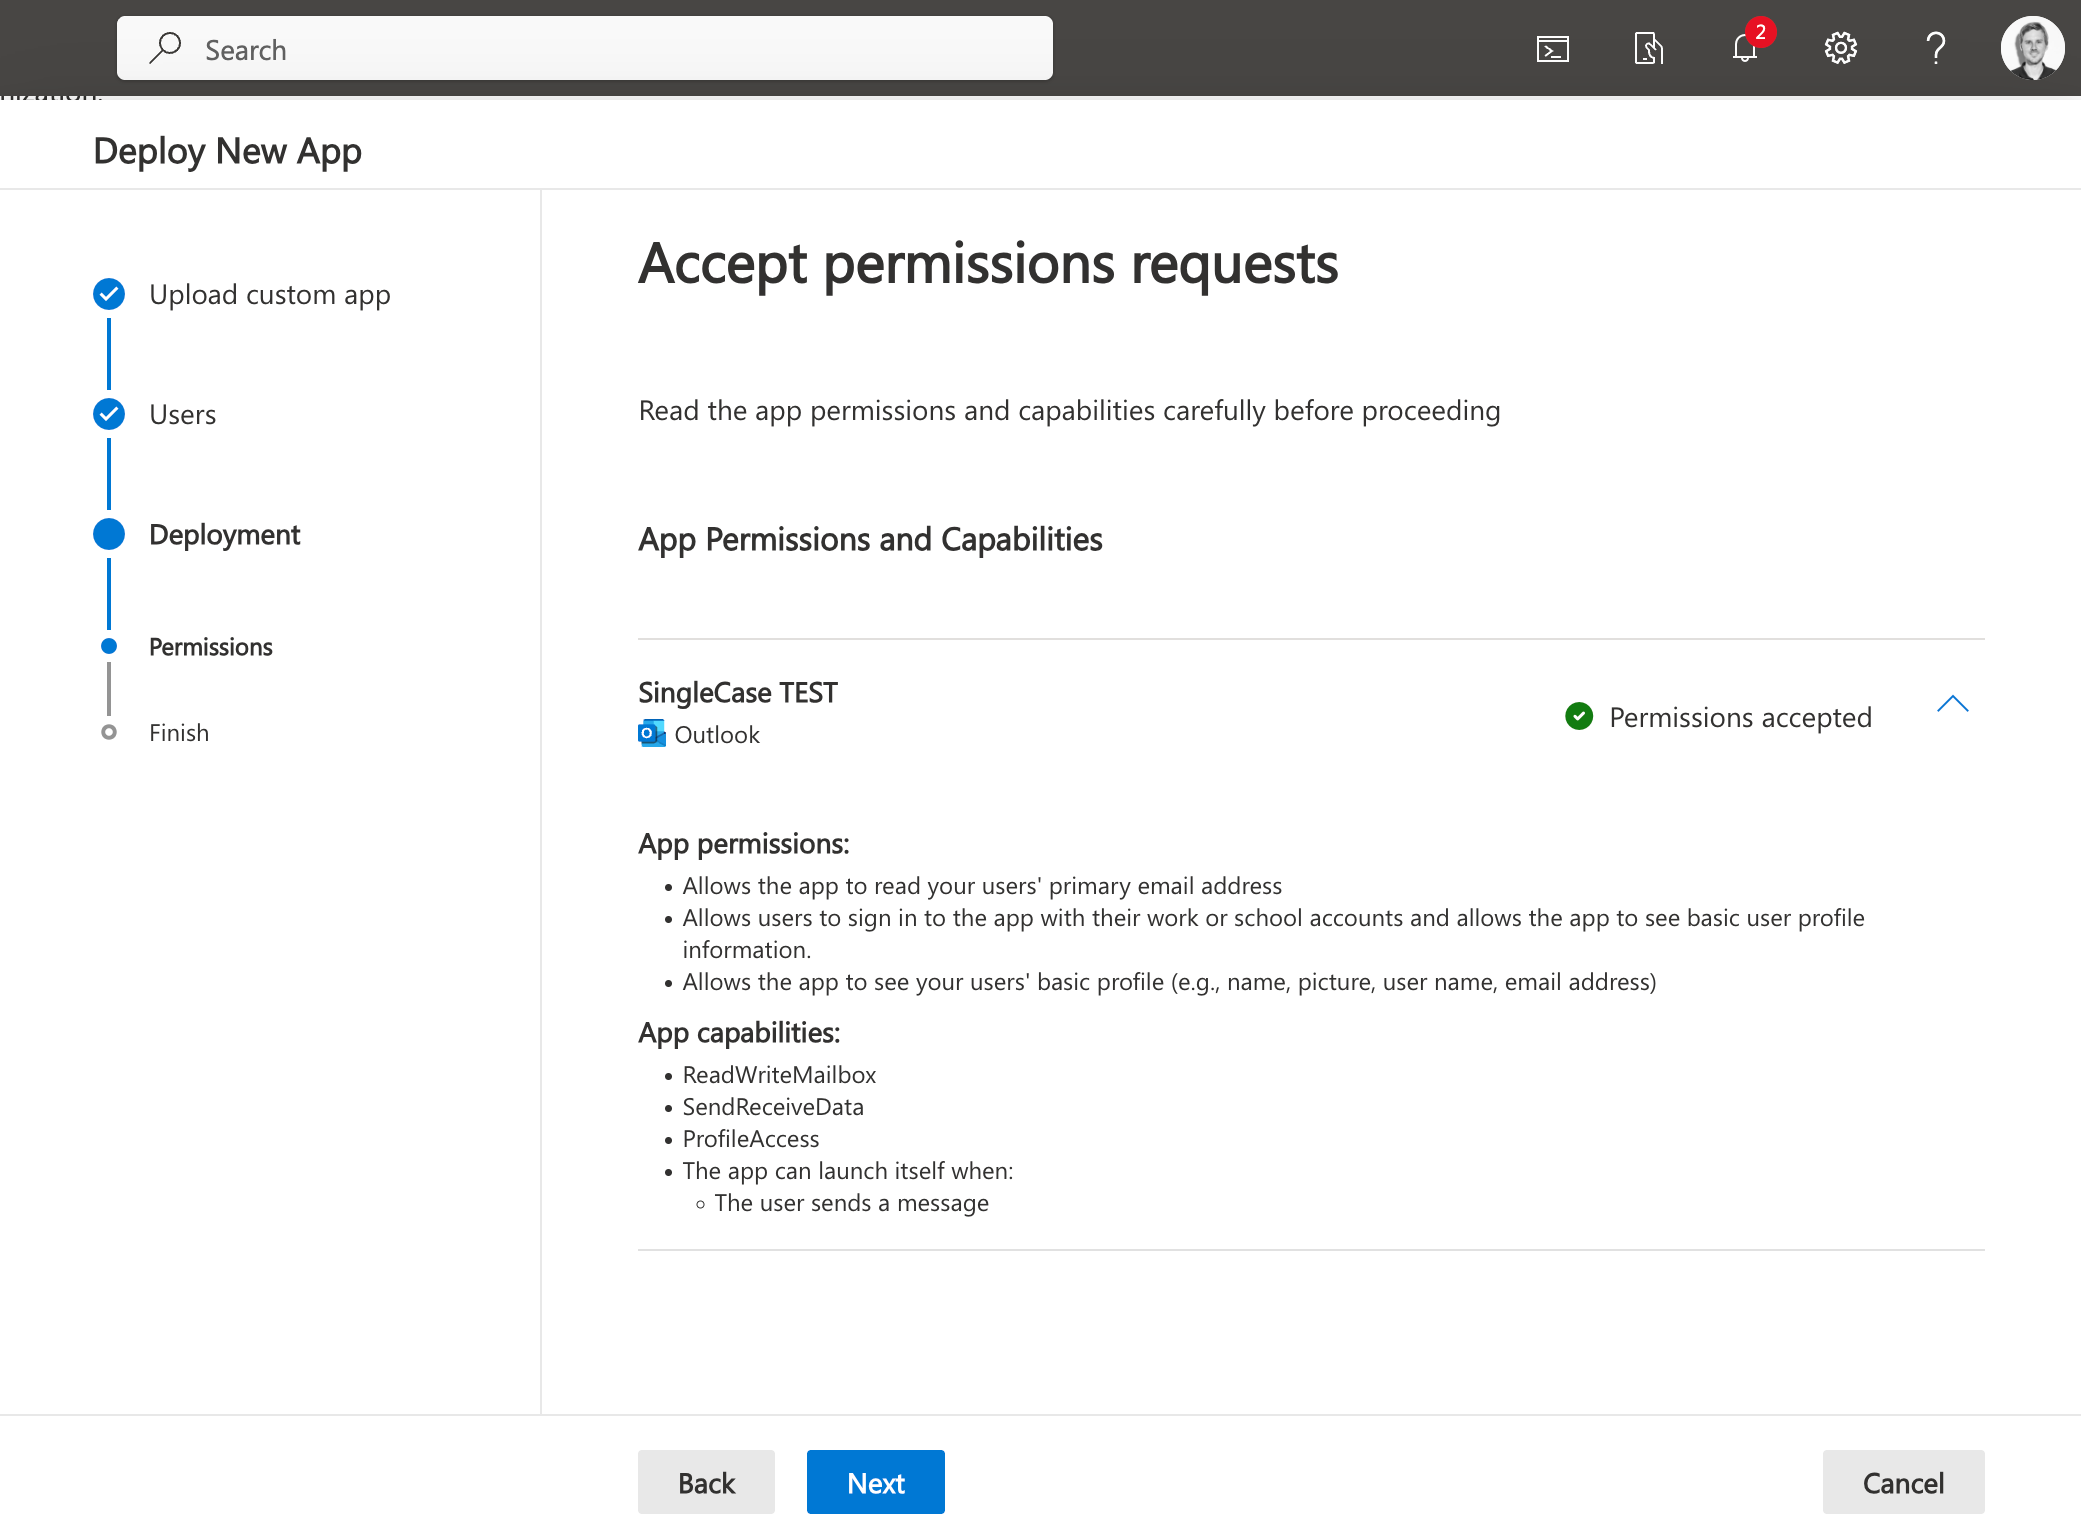Click the primary email address permission line

tap(982, 886)
